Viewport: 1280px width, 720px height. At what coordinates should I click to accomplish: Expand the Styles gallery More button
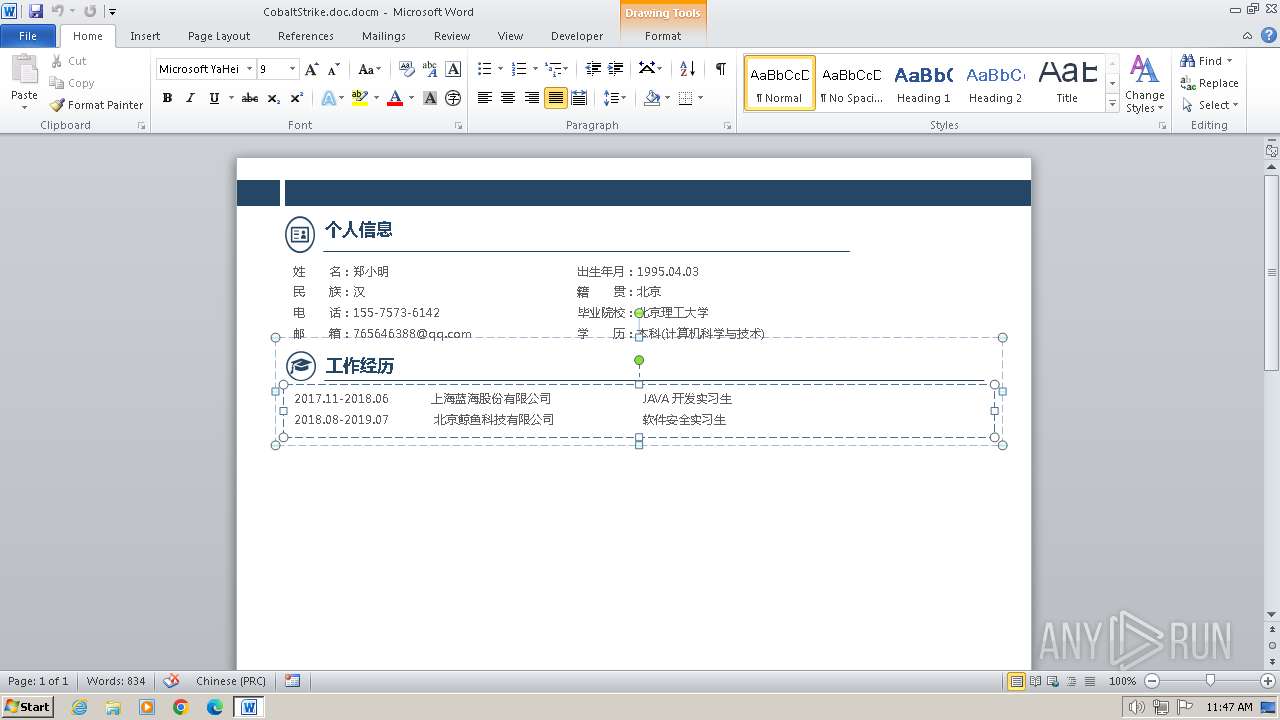1112,104
